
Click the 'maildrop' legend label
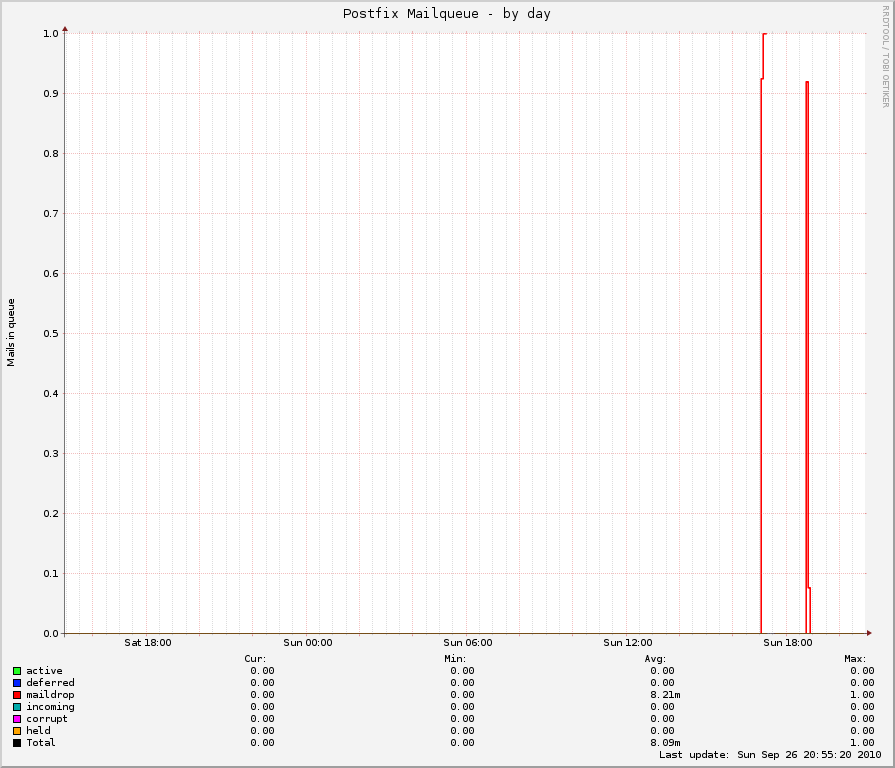tap(50, 695)
